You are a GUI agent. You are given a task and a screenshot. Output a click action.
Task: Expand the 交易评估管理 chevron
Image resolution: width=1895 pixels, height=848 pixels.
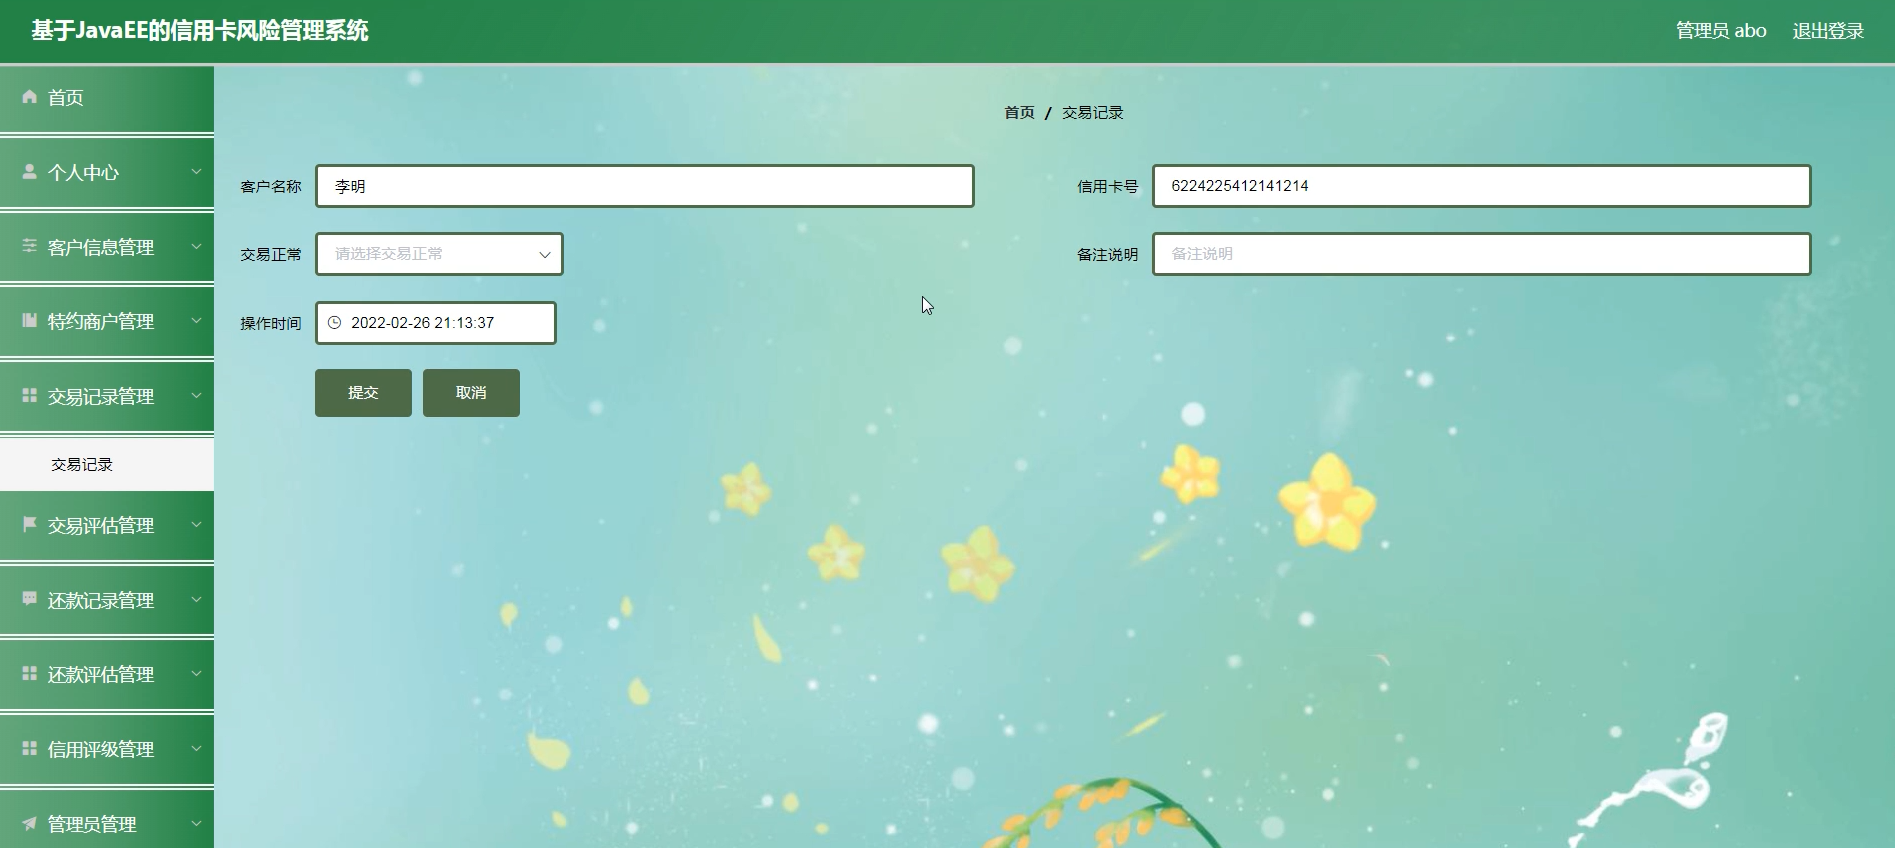[196, 524]
